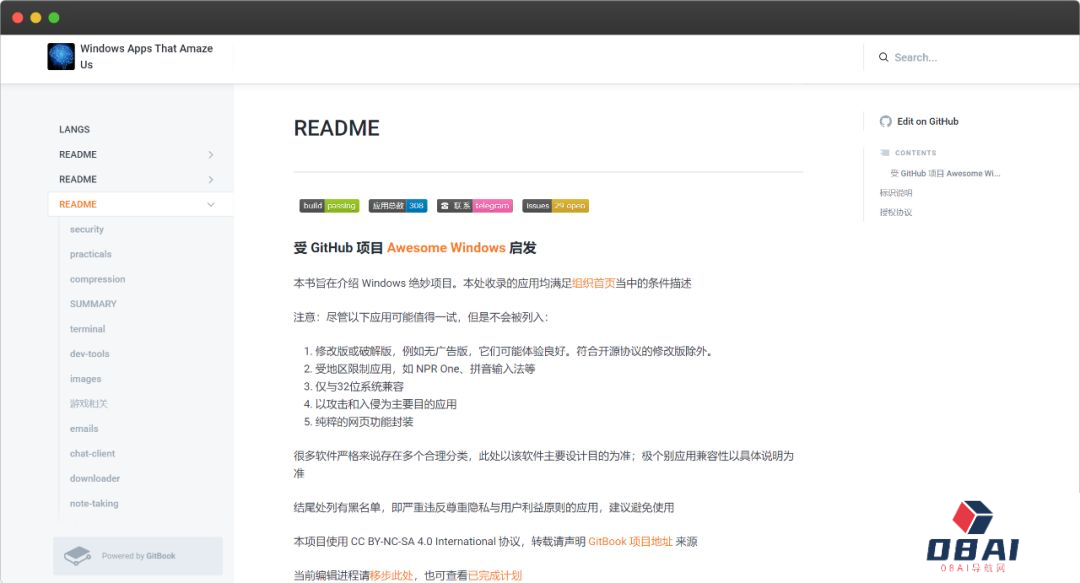The image size is (1080, 583).
Task: Click the 纯粹的网页功能封装 list item
Action: click(x=364, y=422)
